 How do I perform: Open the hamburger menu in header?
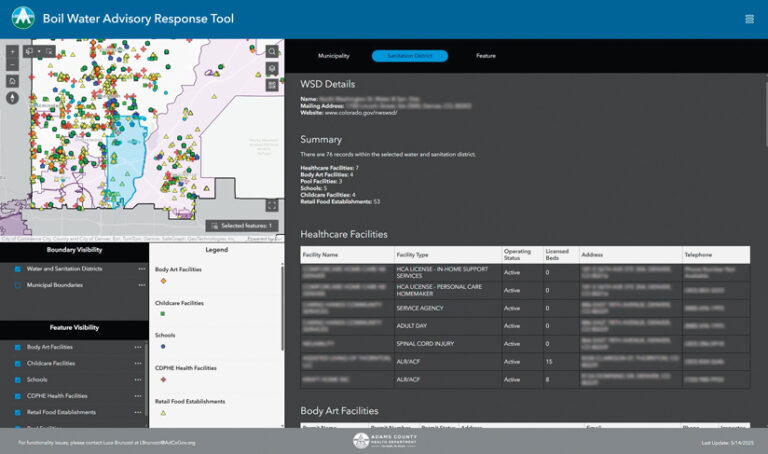(x=749, y=19)
